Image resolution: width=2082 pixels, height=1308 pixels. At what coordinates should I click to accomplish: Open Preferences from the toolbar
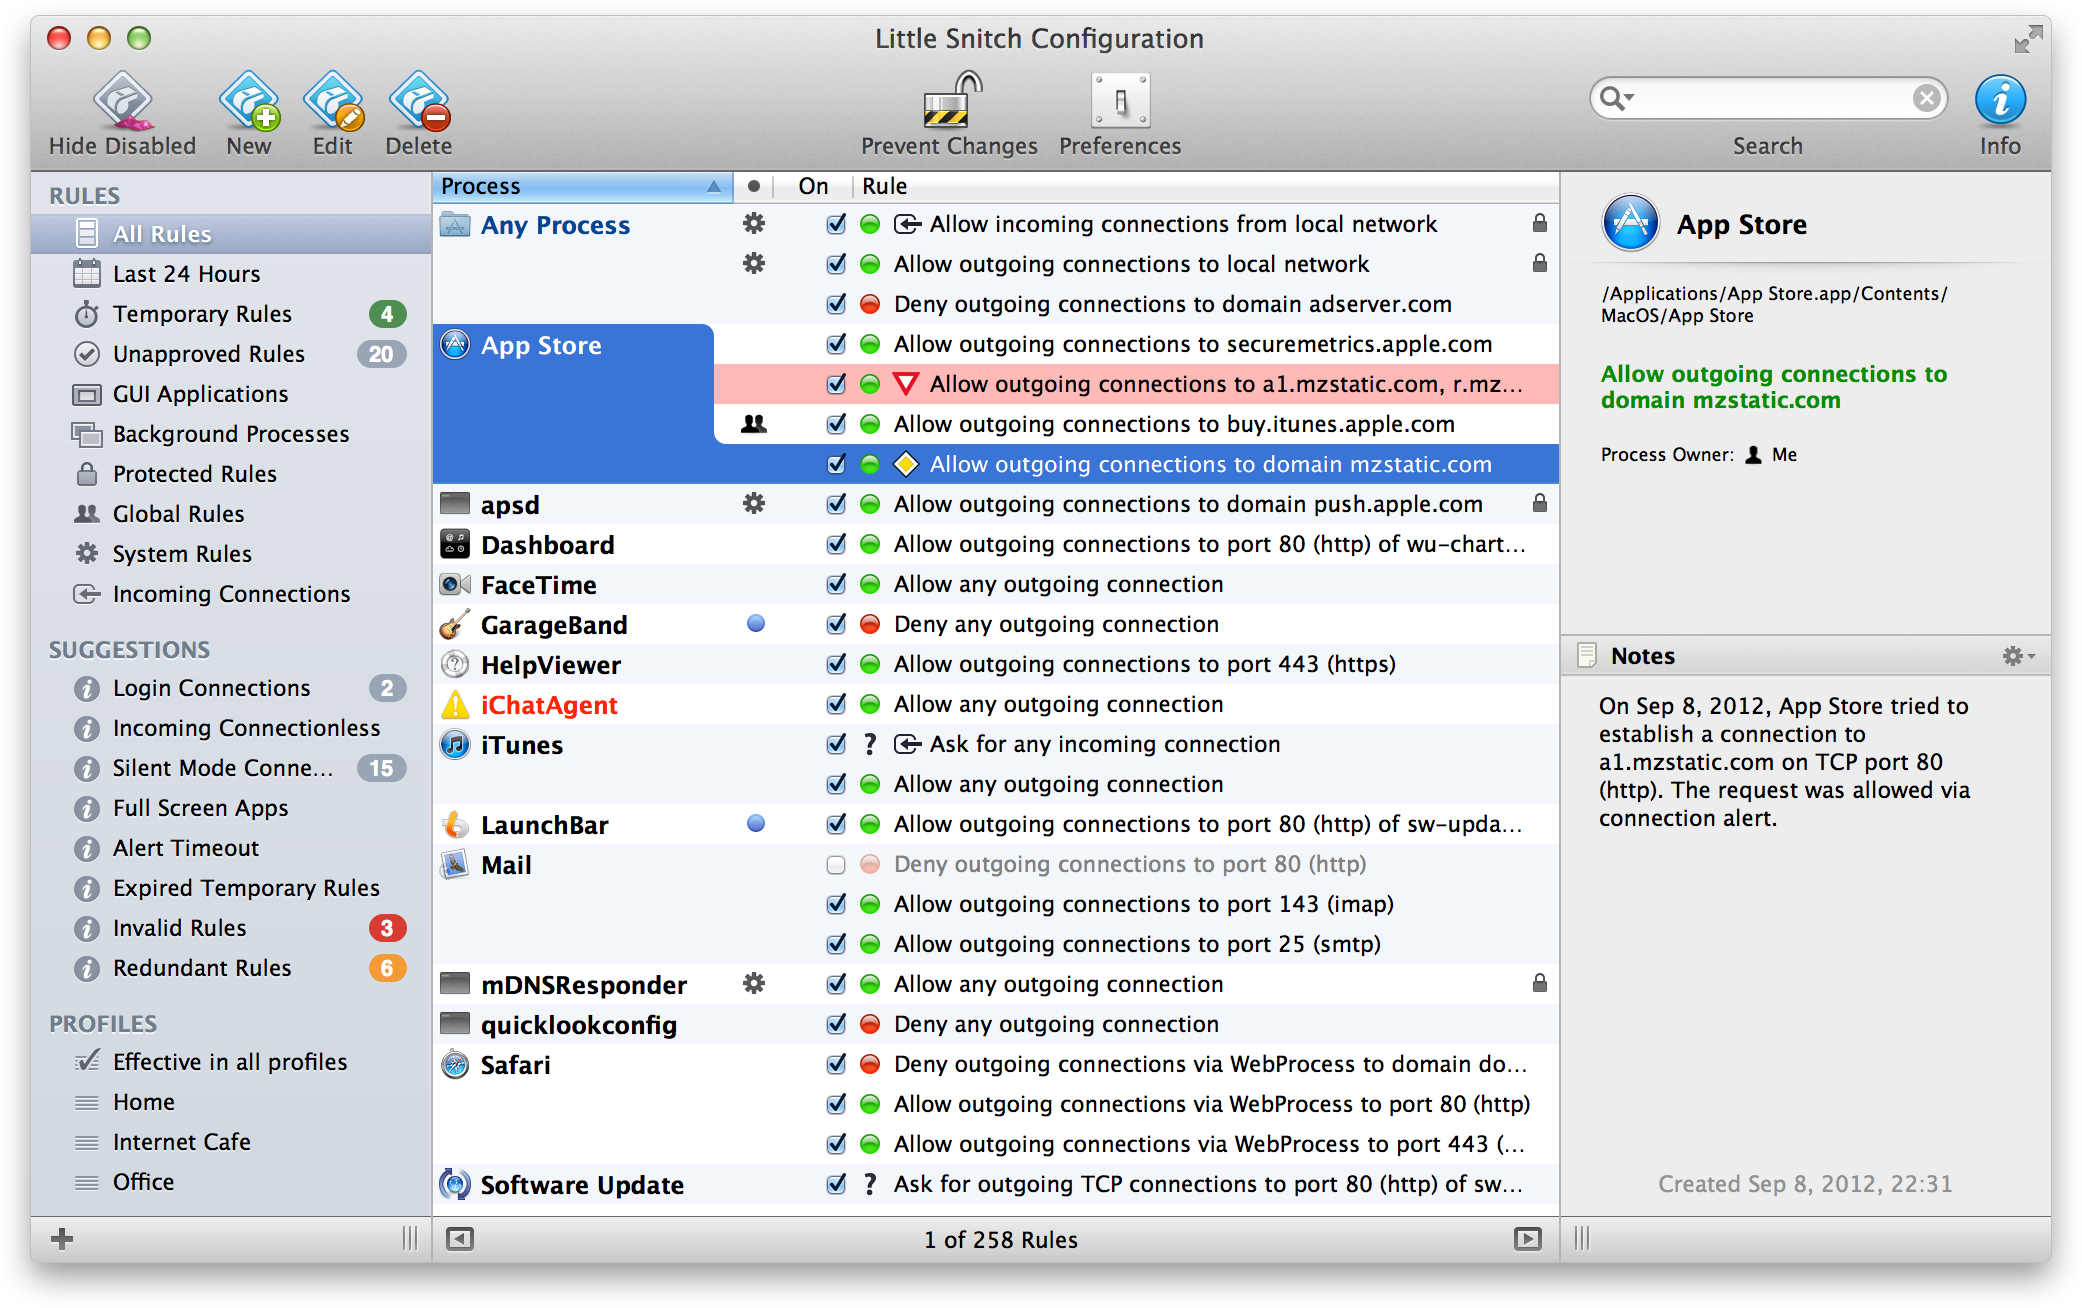click(x=1120, y=100)
